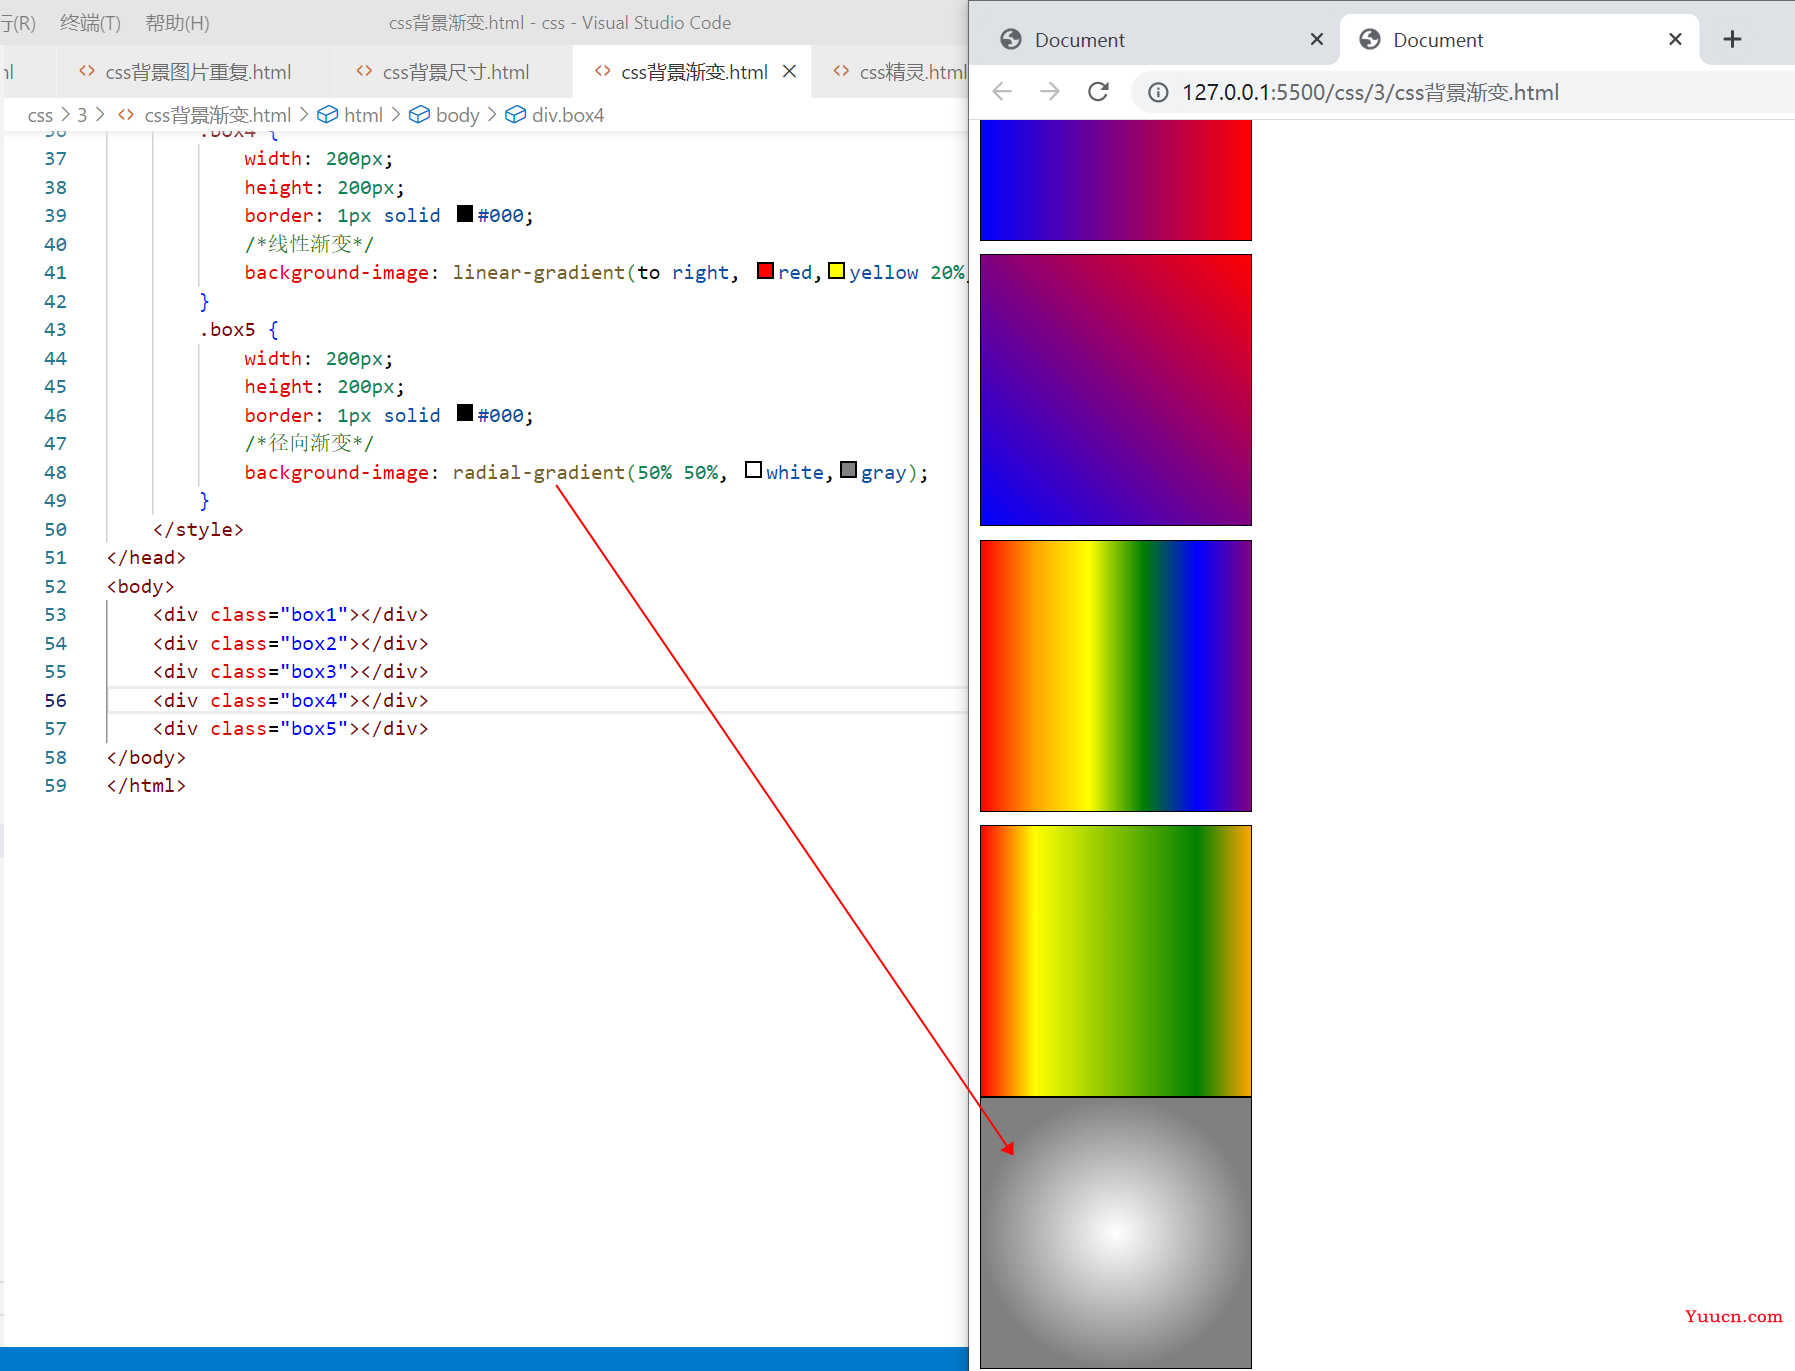Click the white-to-gray radial gradient box
This screenshot has width=1795, height=1371.
pyautogui.click(x=1116, y=1233)
